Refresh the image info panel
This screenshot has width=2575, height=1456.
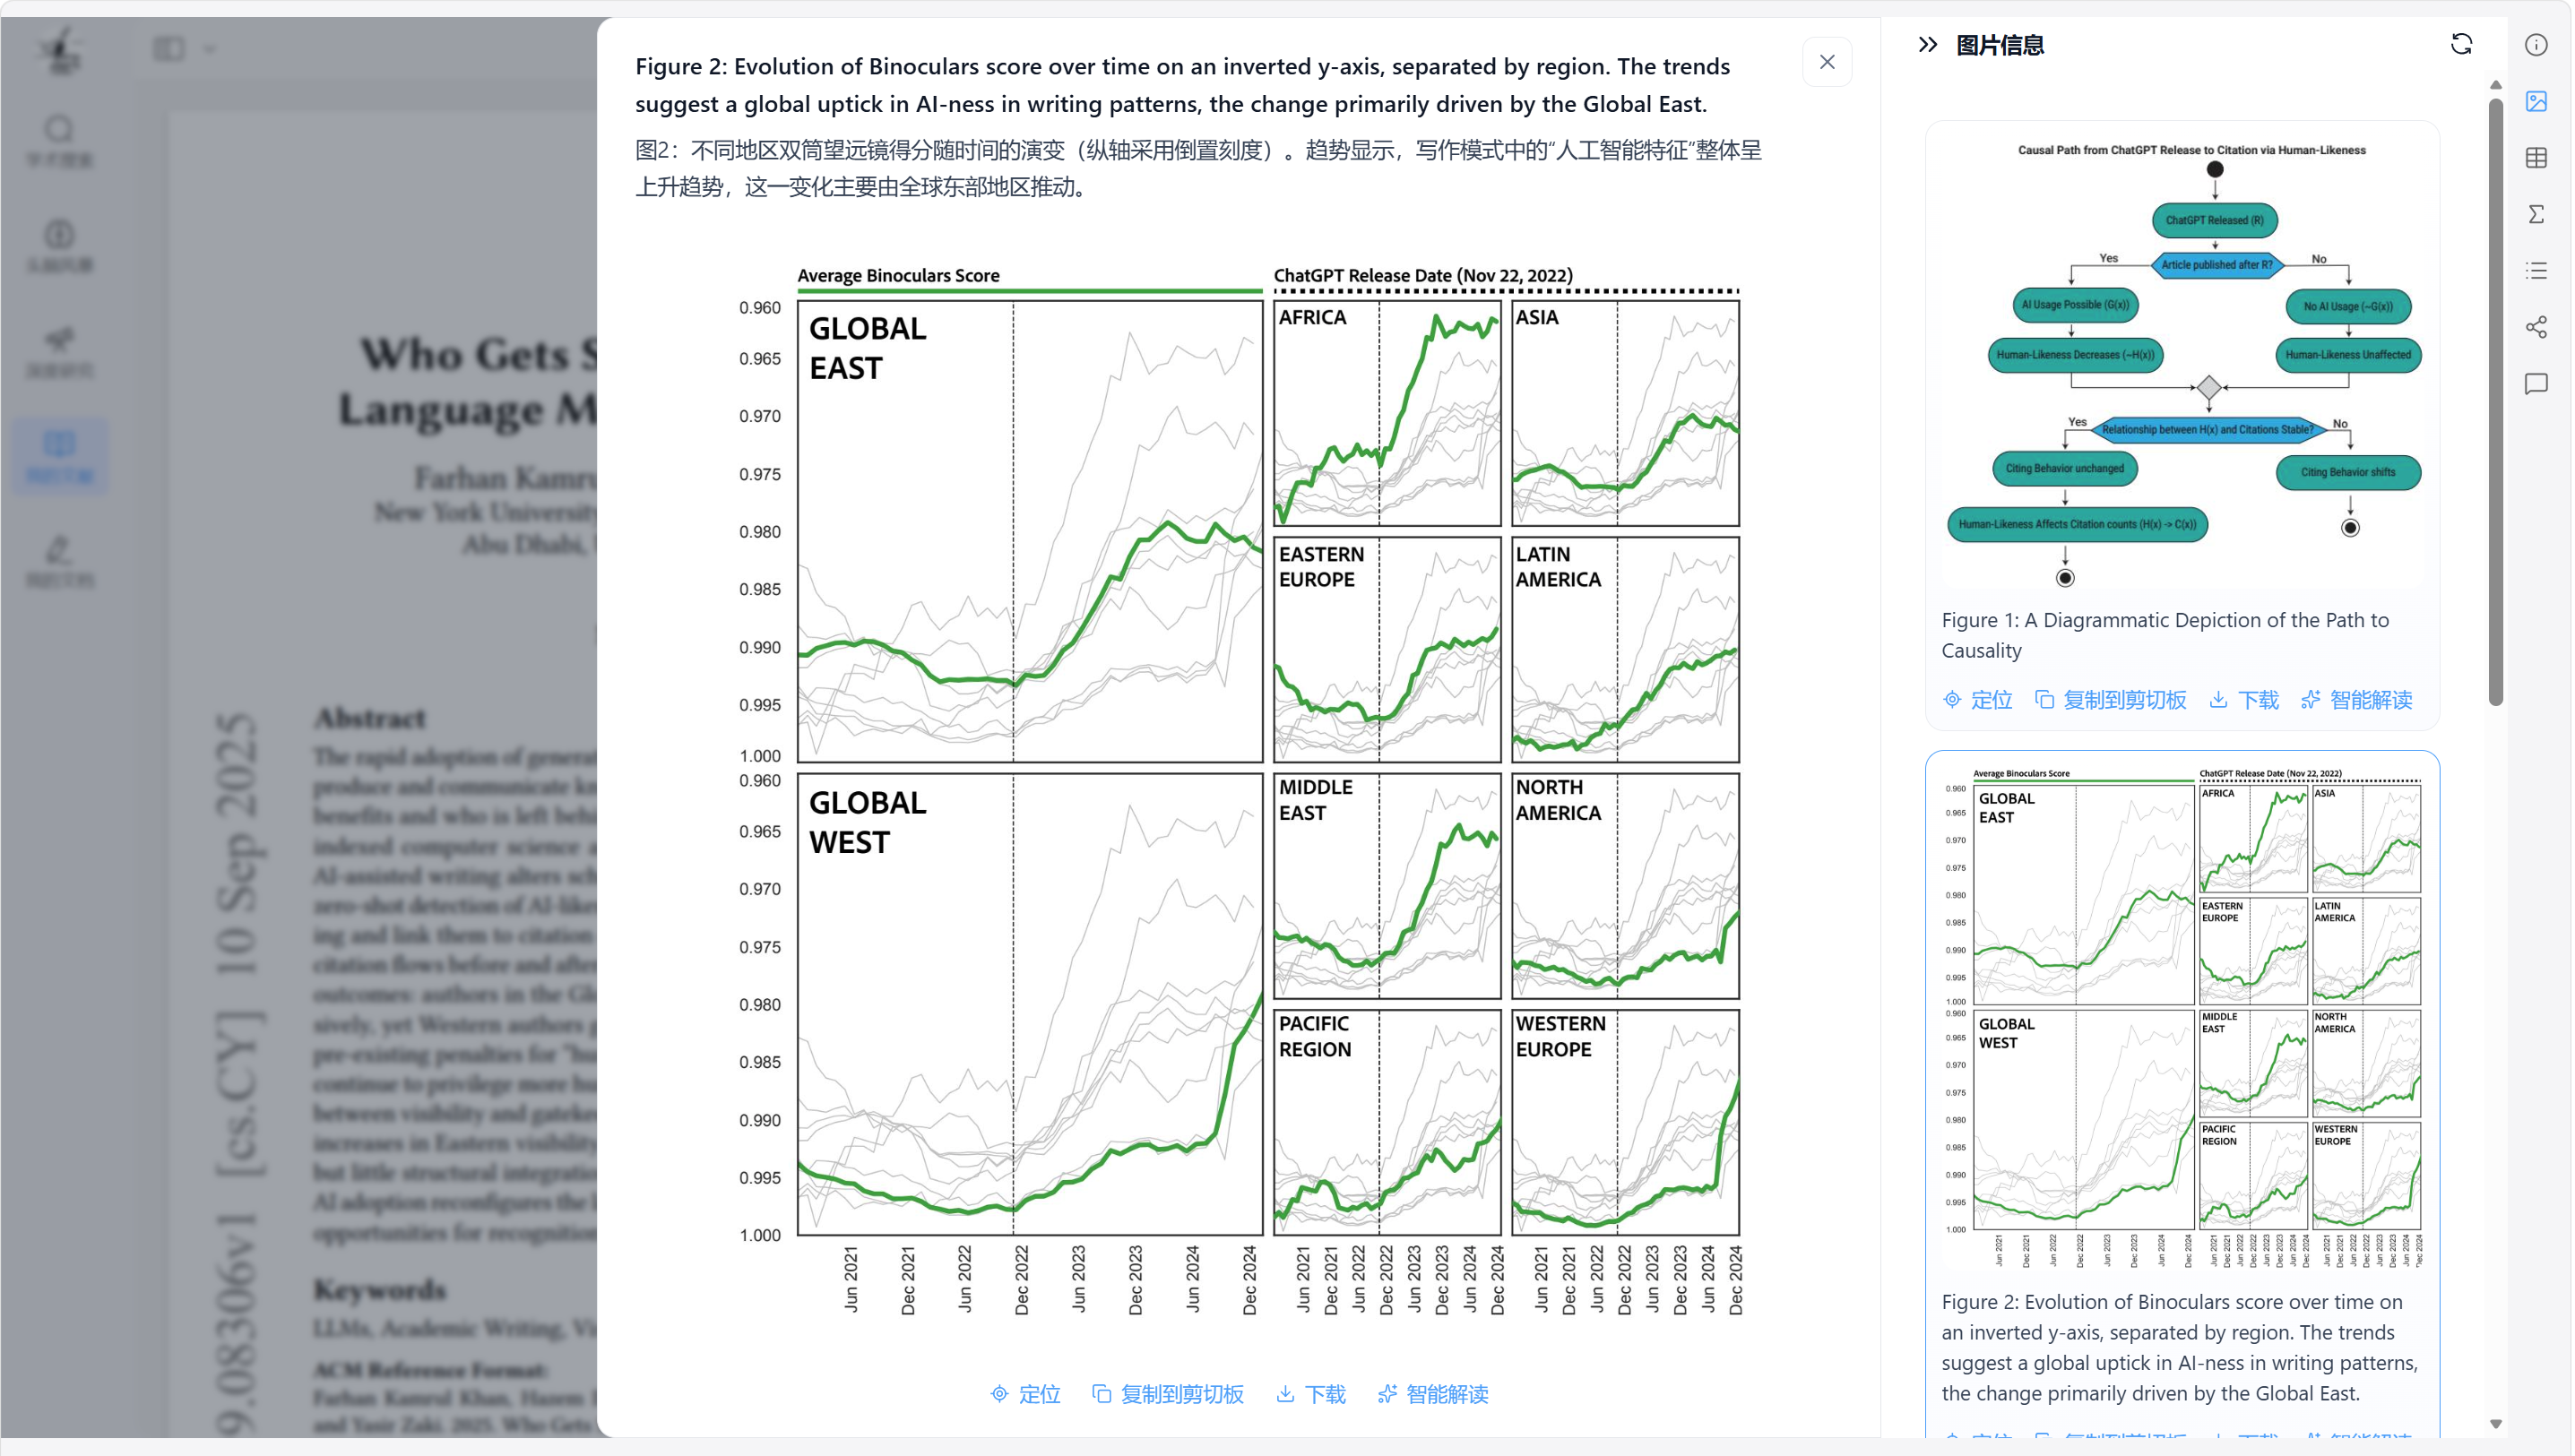pos(2461,44)
